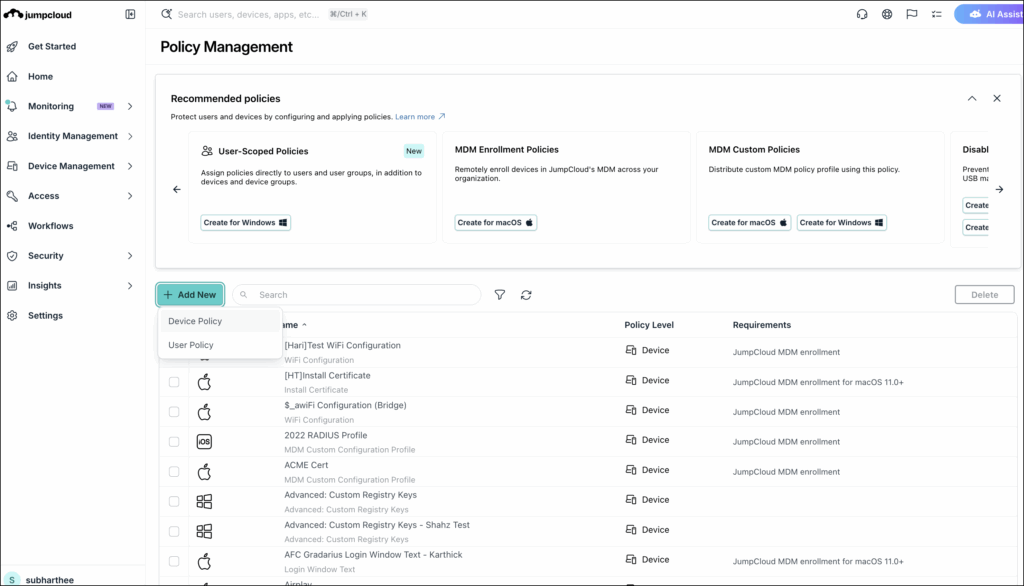Choose Device Policy from the dropdown
This screenshot has width=1024, height=586.
(219, 321)
